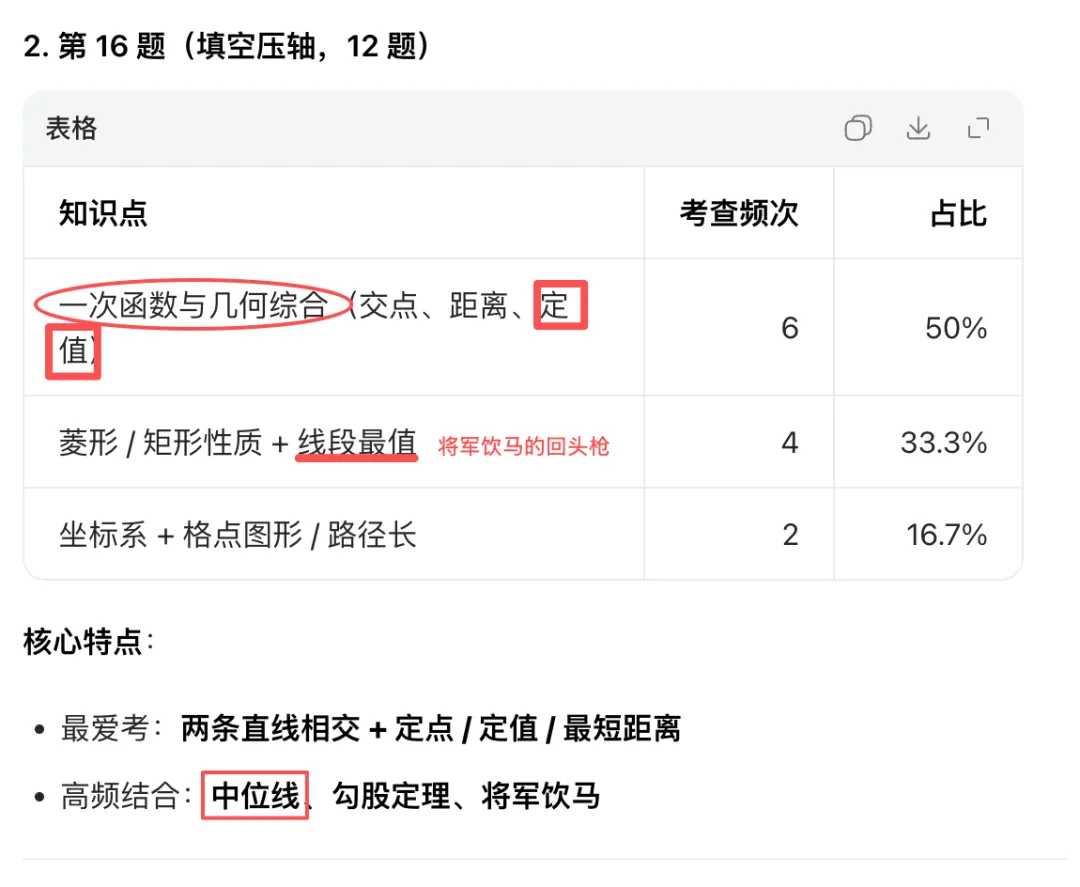
Task: Click the 核心特点 subheading
Action: 86,641
